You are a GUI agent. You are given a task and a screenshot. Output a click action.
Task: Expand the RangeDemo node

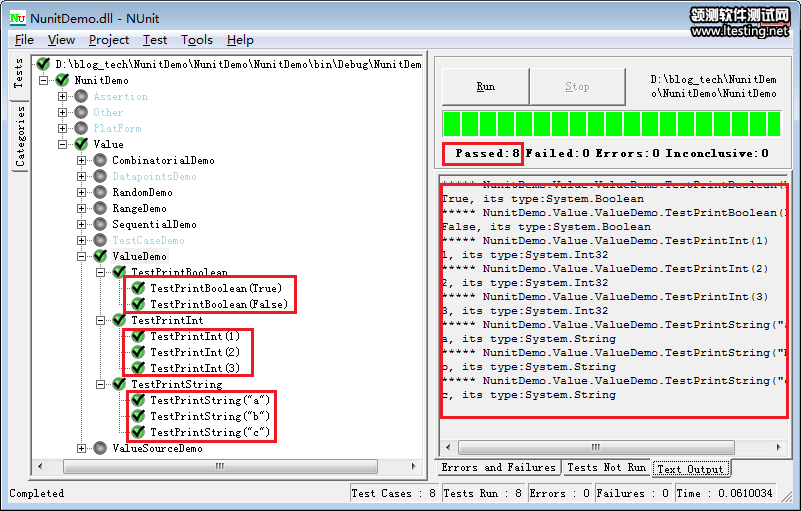[x=81, y=208]
